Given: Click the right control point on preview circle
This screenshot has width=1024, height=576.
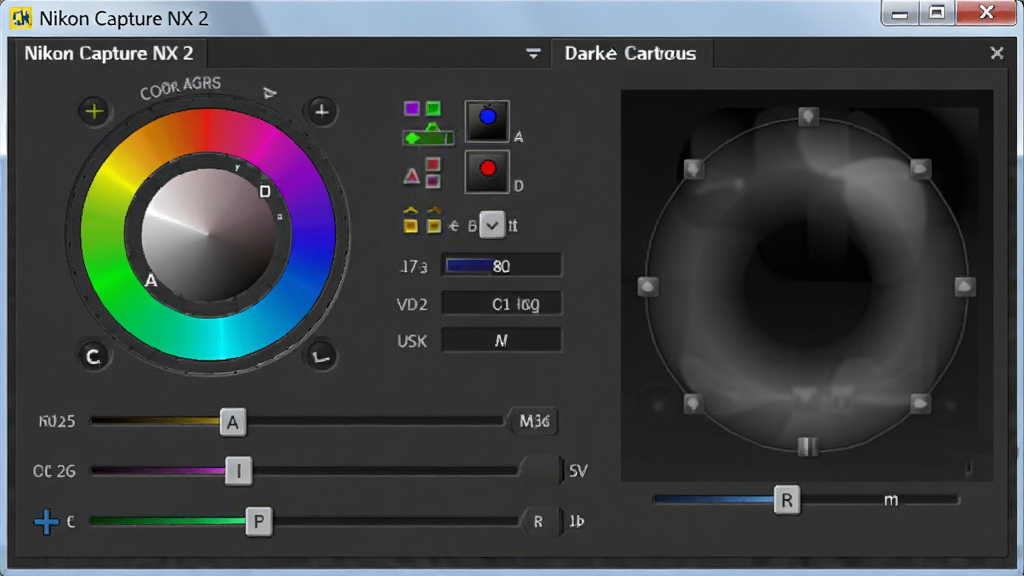Looking at the screenshot, I should tap(965, 286).
